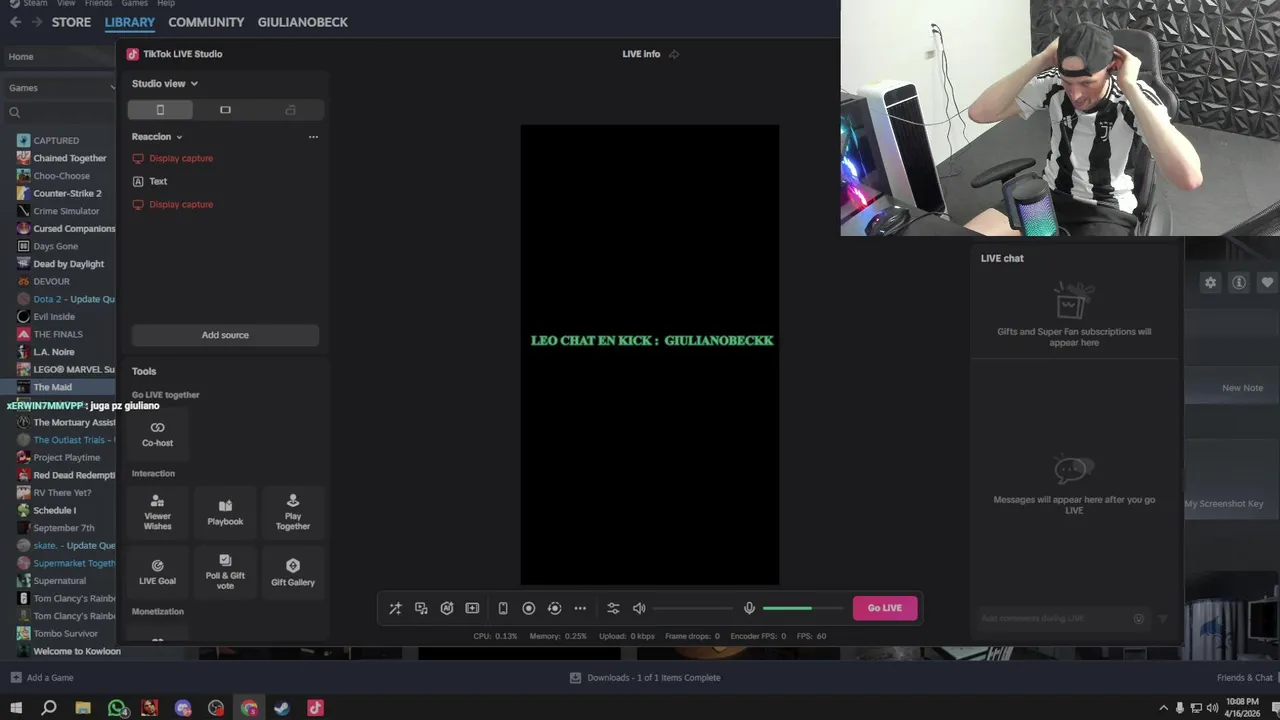1280x720 pixels.
Task: Open more options ellipsis in stream toolbar
Action: coord(580,608)
